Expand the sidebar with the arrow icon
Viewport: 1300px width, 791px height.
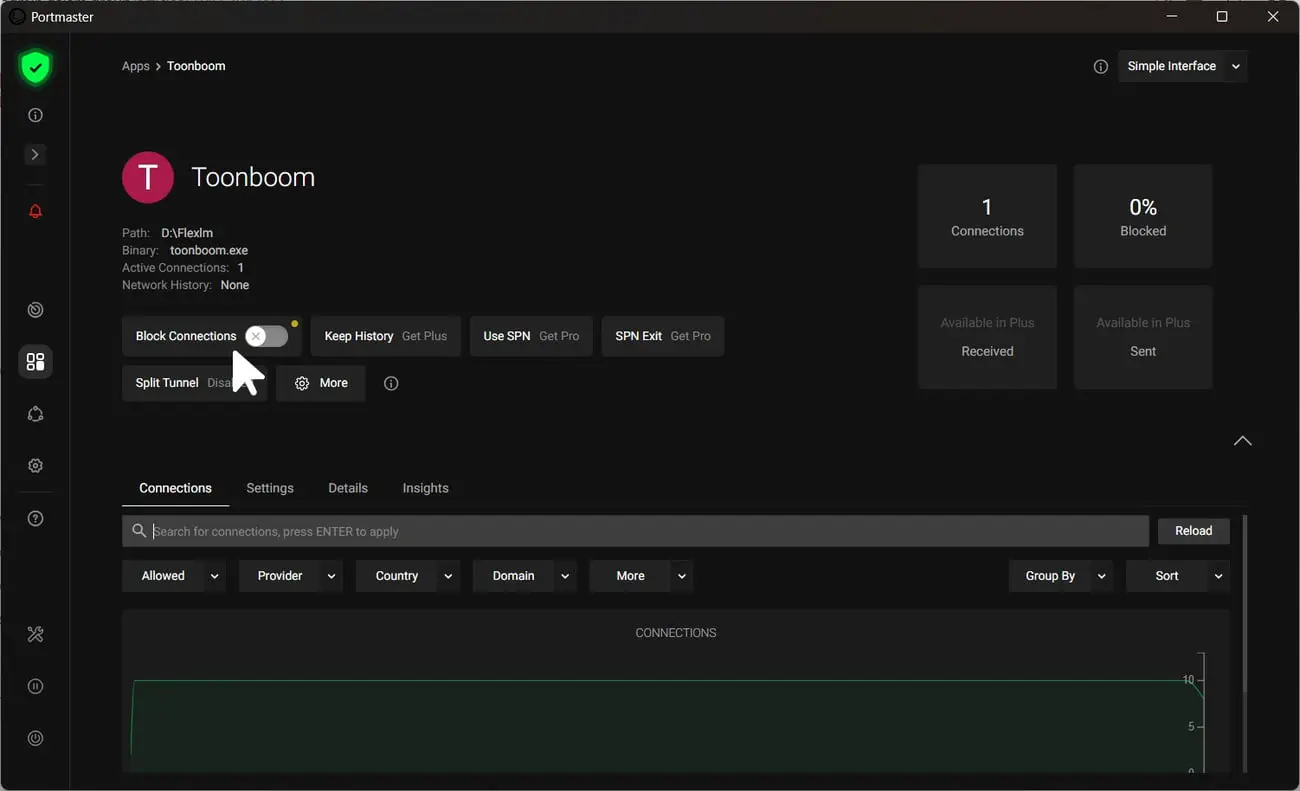point(35,154)
